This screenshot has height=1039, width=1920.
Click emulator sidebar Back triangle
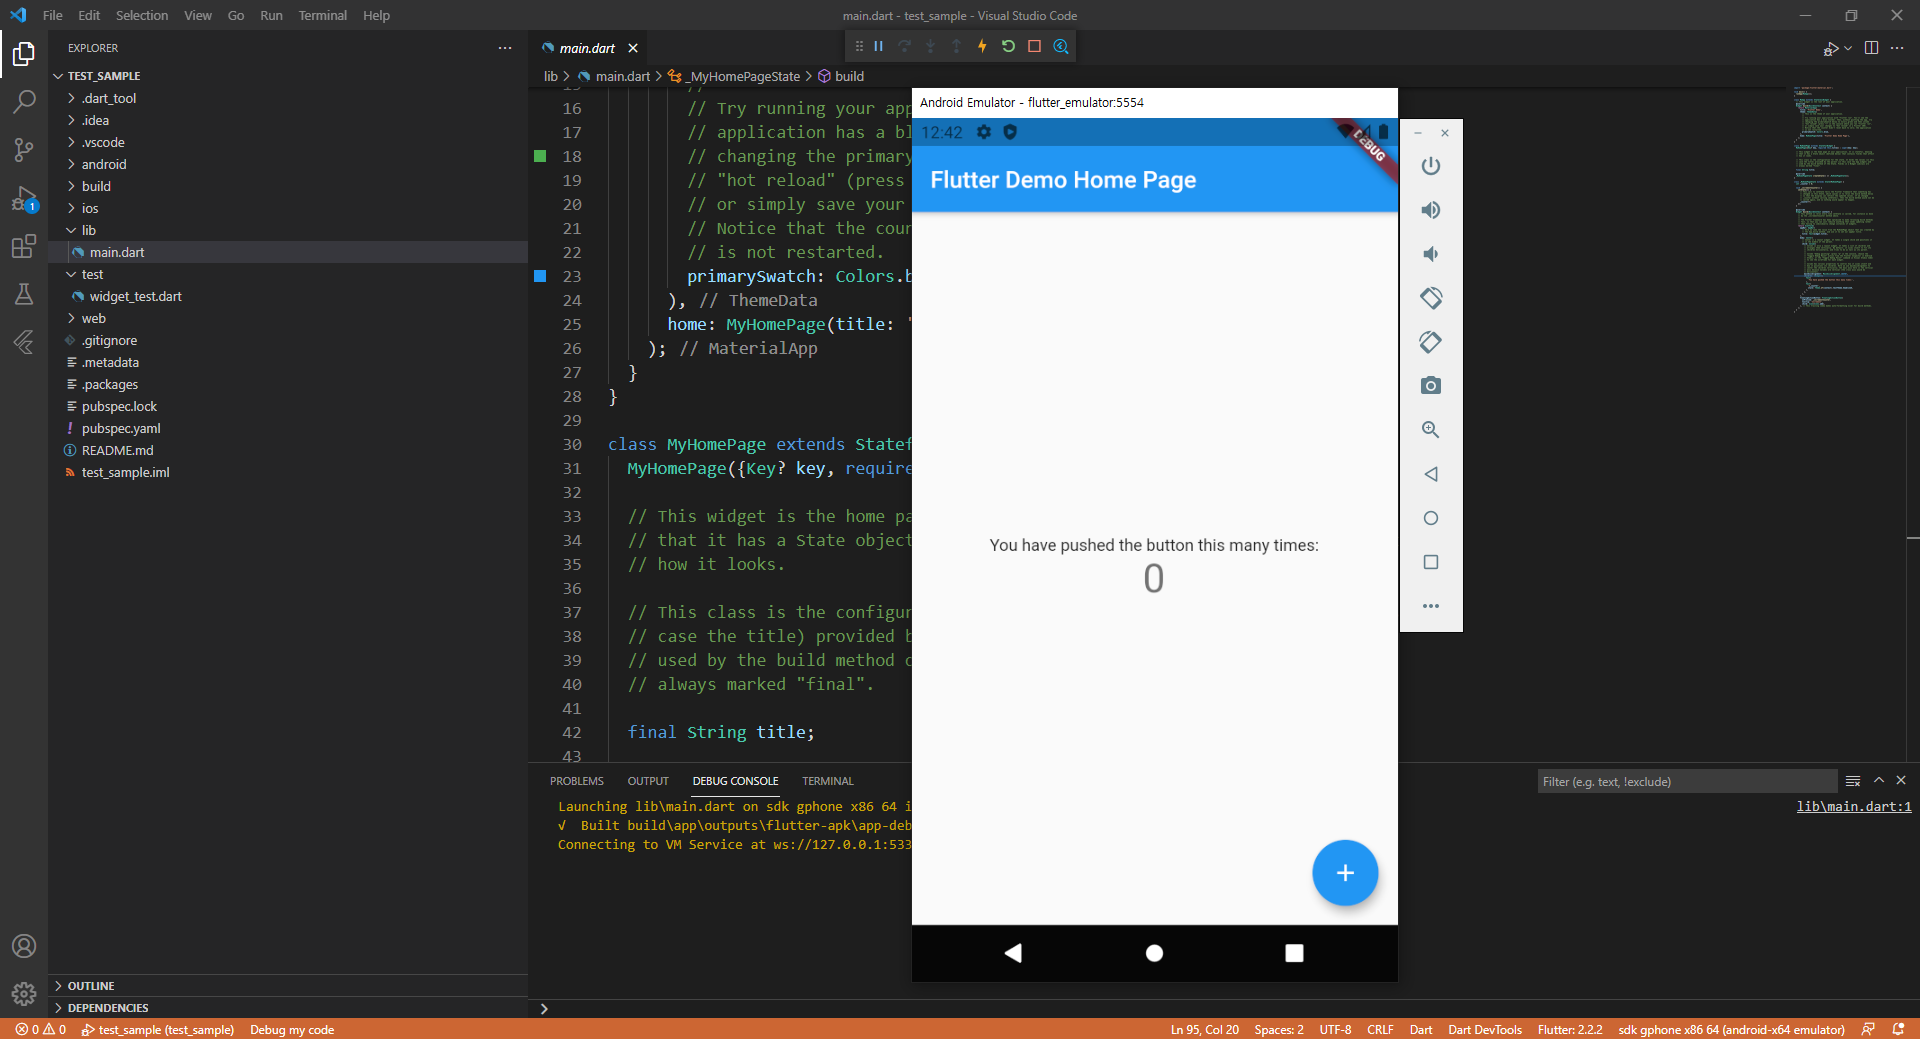(x=1431, y=474)
